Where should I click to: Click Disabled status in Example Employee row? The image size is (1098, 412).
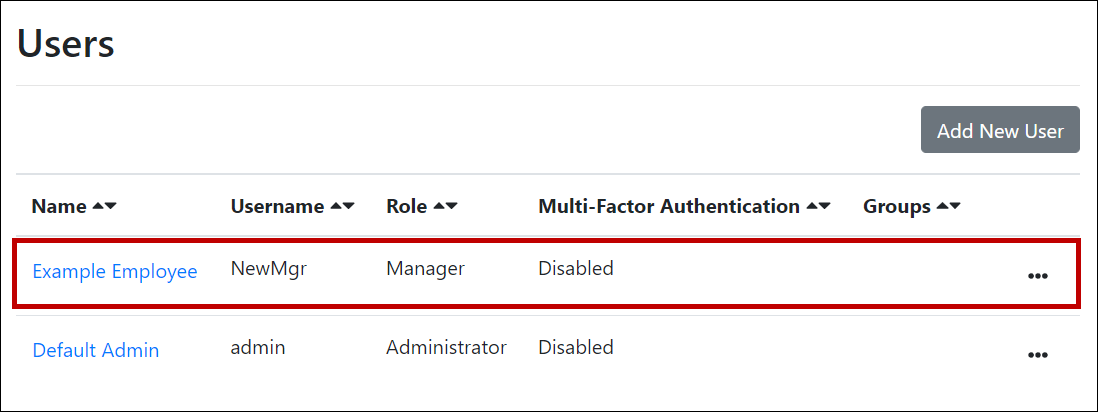click(575, 268)
